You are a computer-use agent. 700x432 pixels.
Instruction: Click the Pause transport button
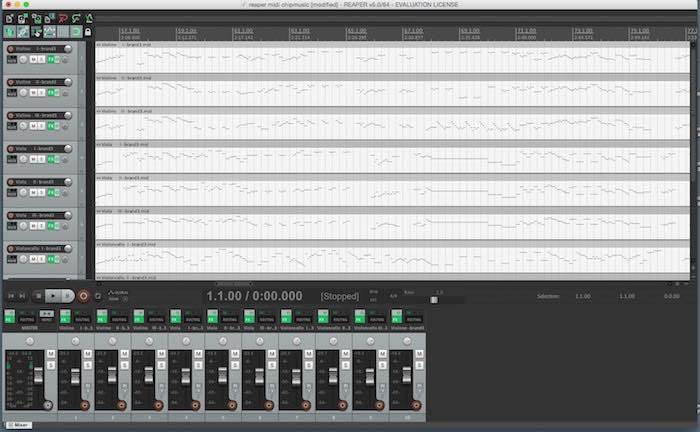pos(67,296)
